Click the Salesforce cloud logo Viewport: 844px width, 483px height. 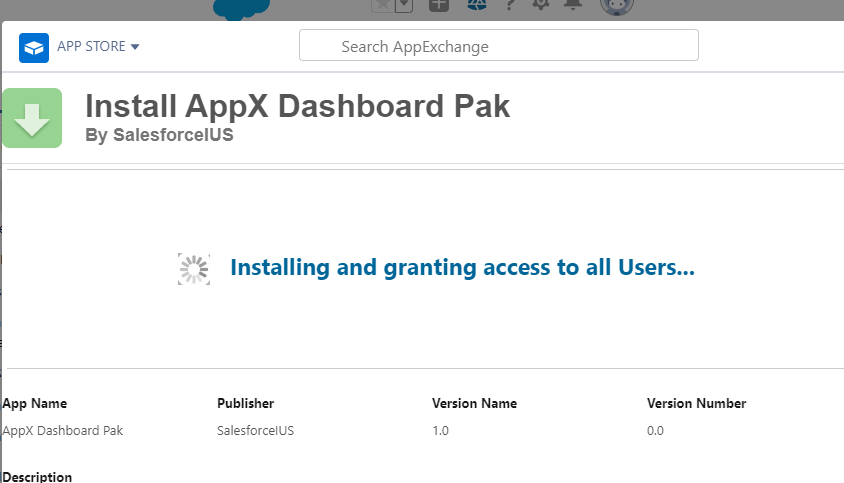[x=241, y=8]
